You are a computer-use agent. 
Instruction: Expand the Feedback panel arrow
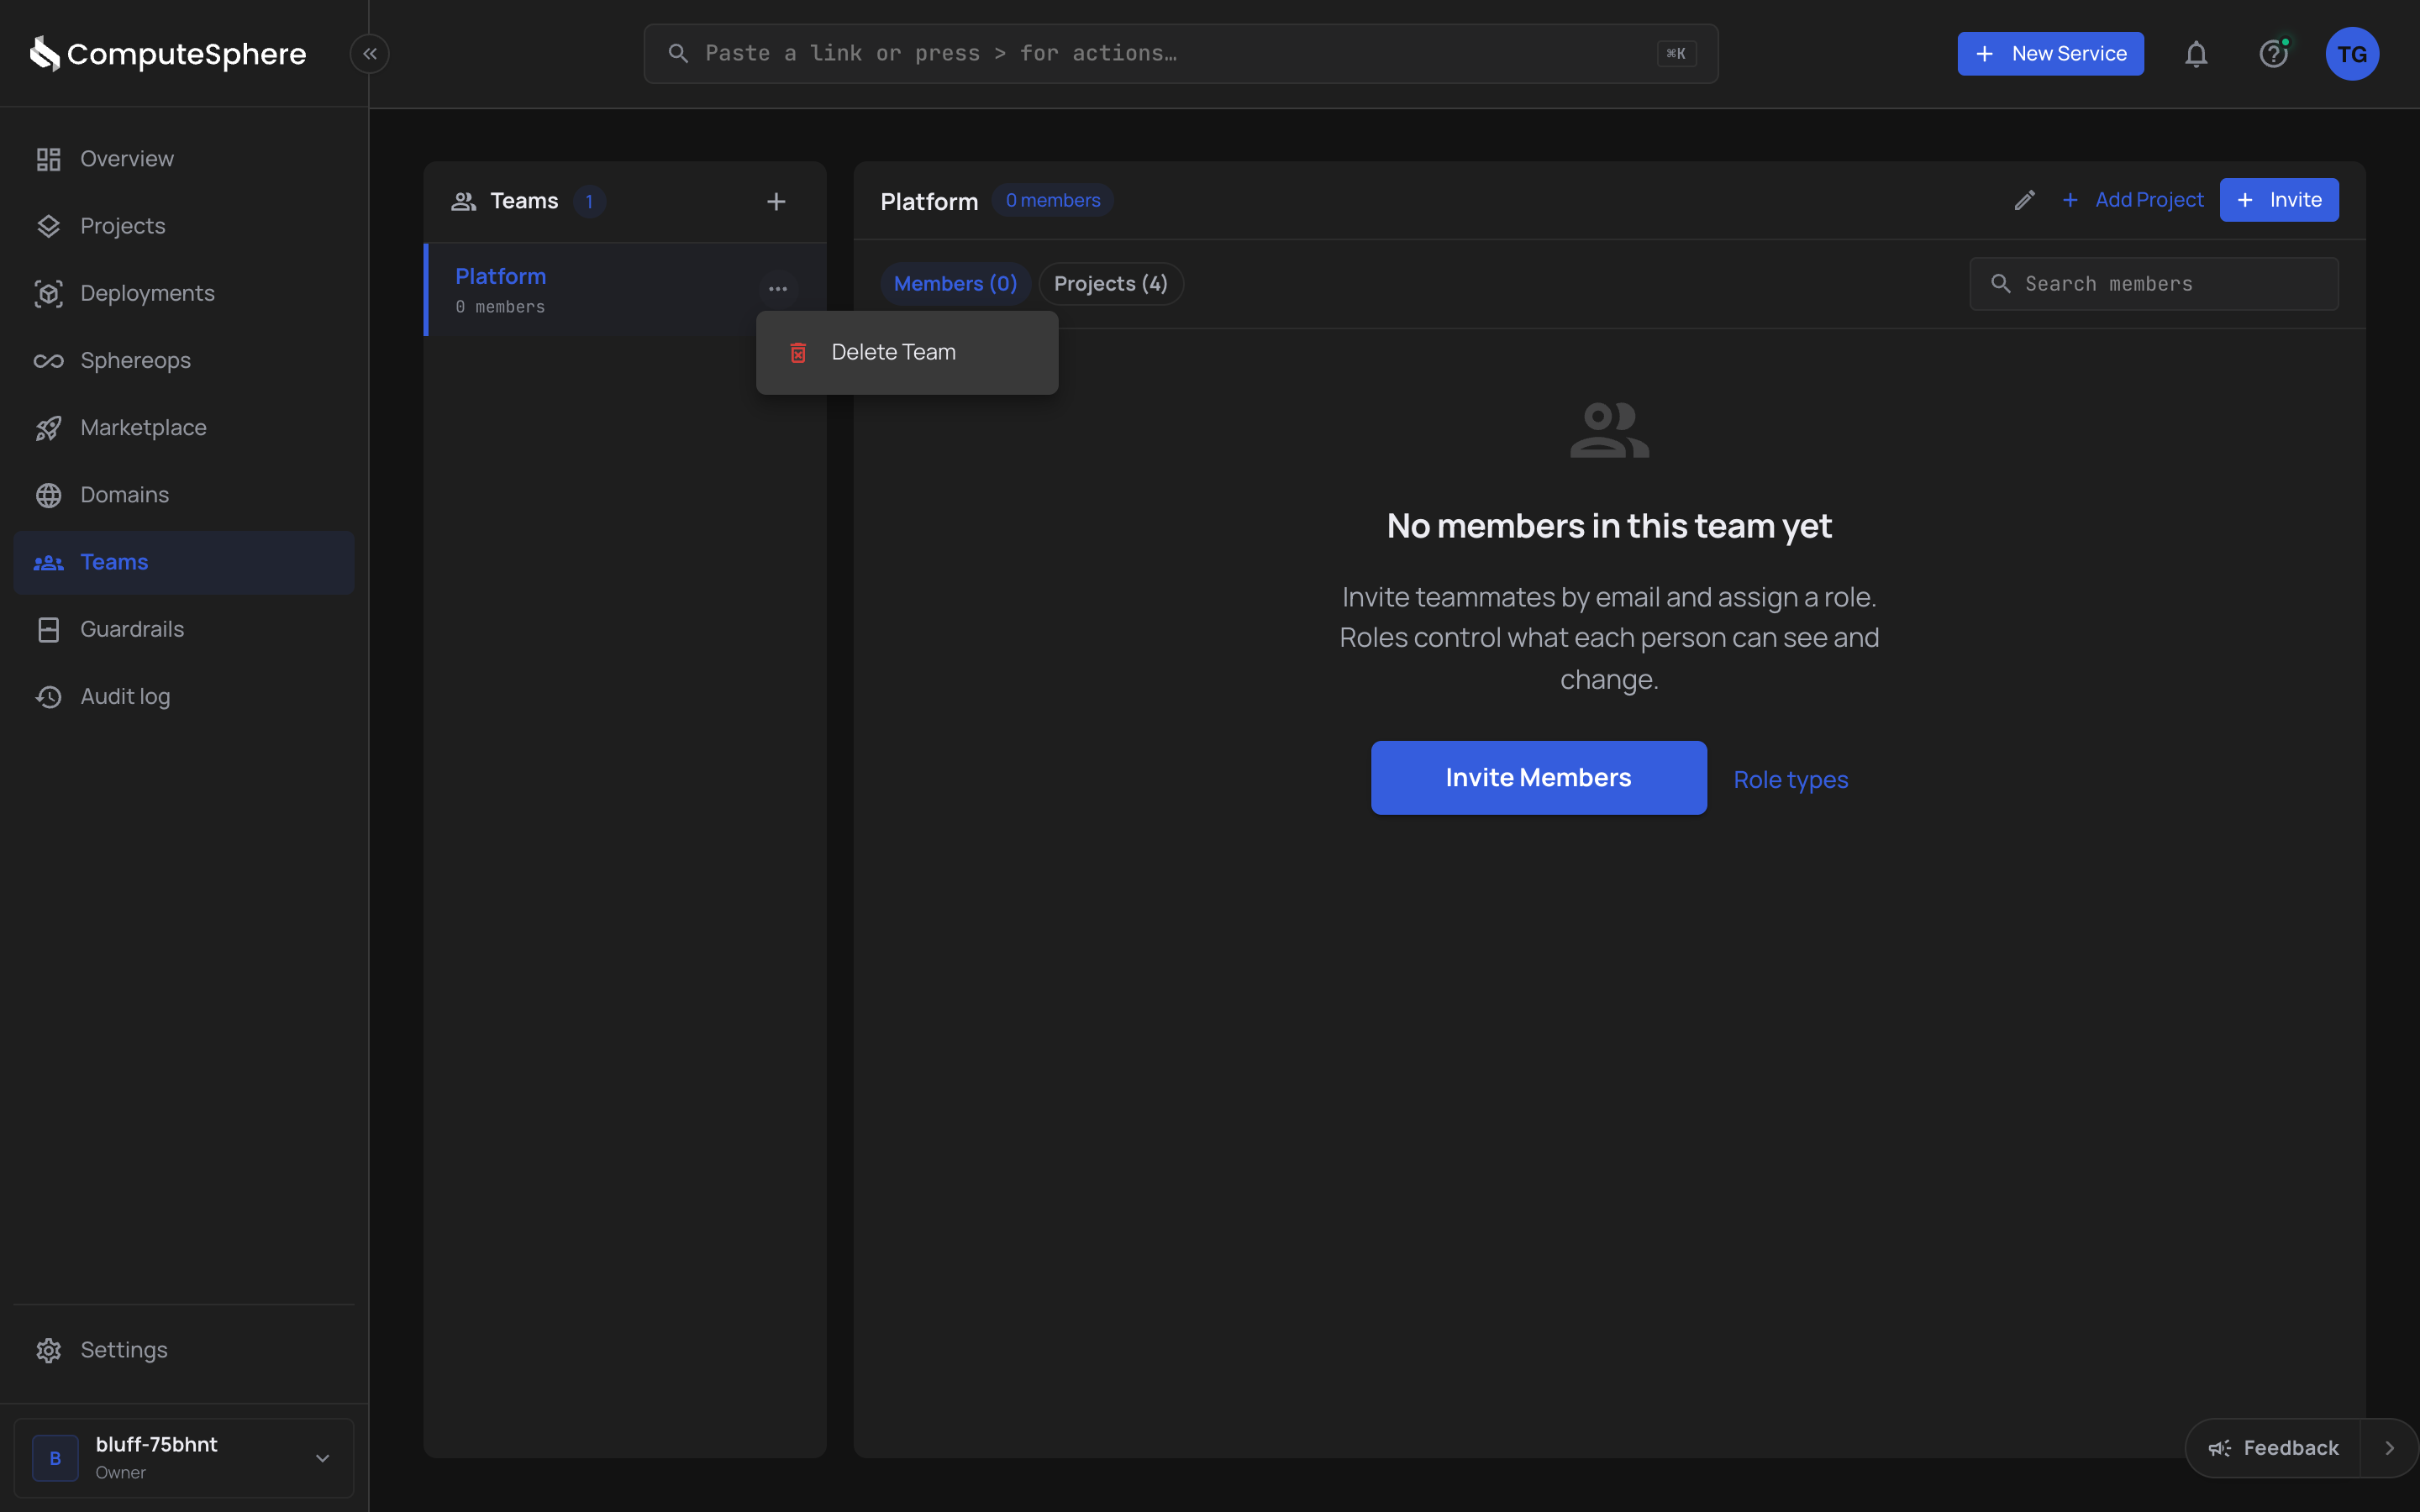coord(2389,1448)
